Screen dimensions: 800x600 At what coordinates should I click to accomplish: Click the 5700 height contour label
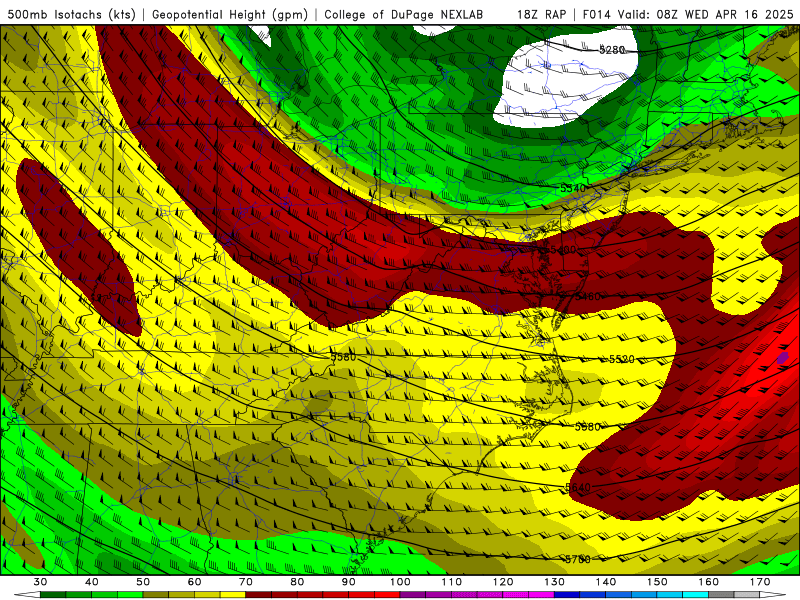click(x=578, y=559)
